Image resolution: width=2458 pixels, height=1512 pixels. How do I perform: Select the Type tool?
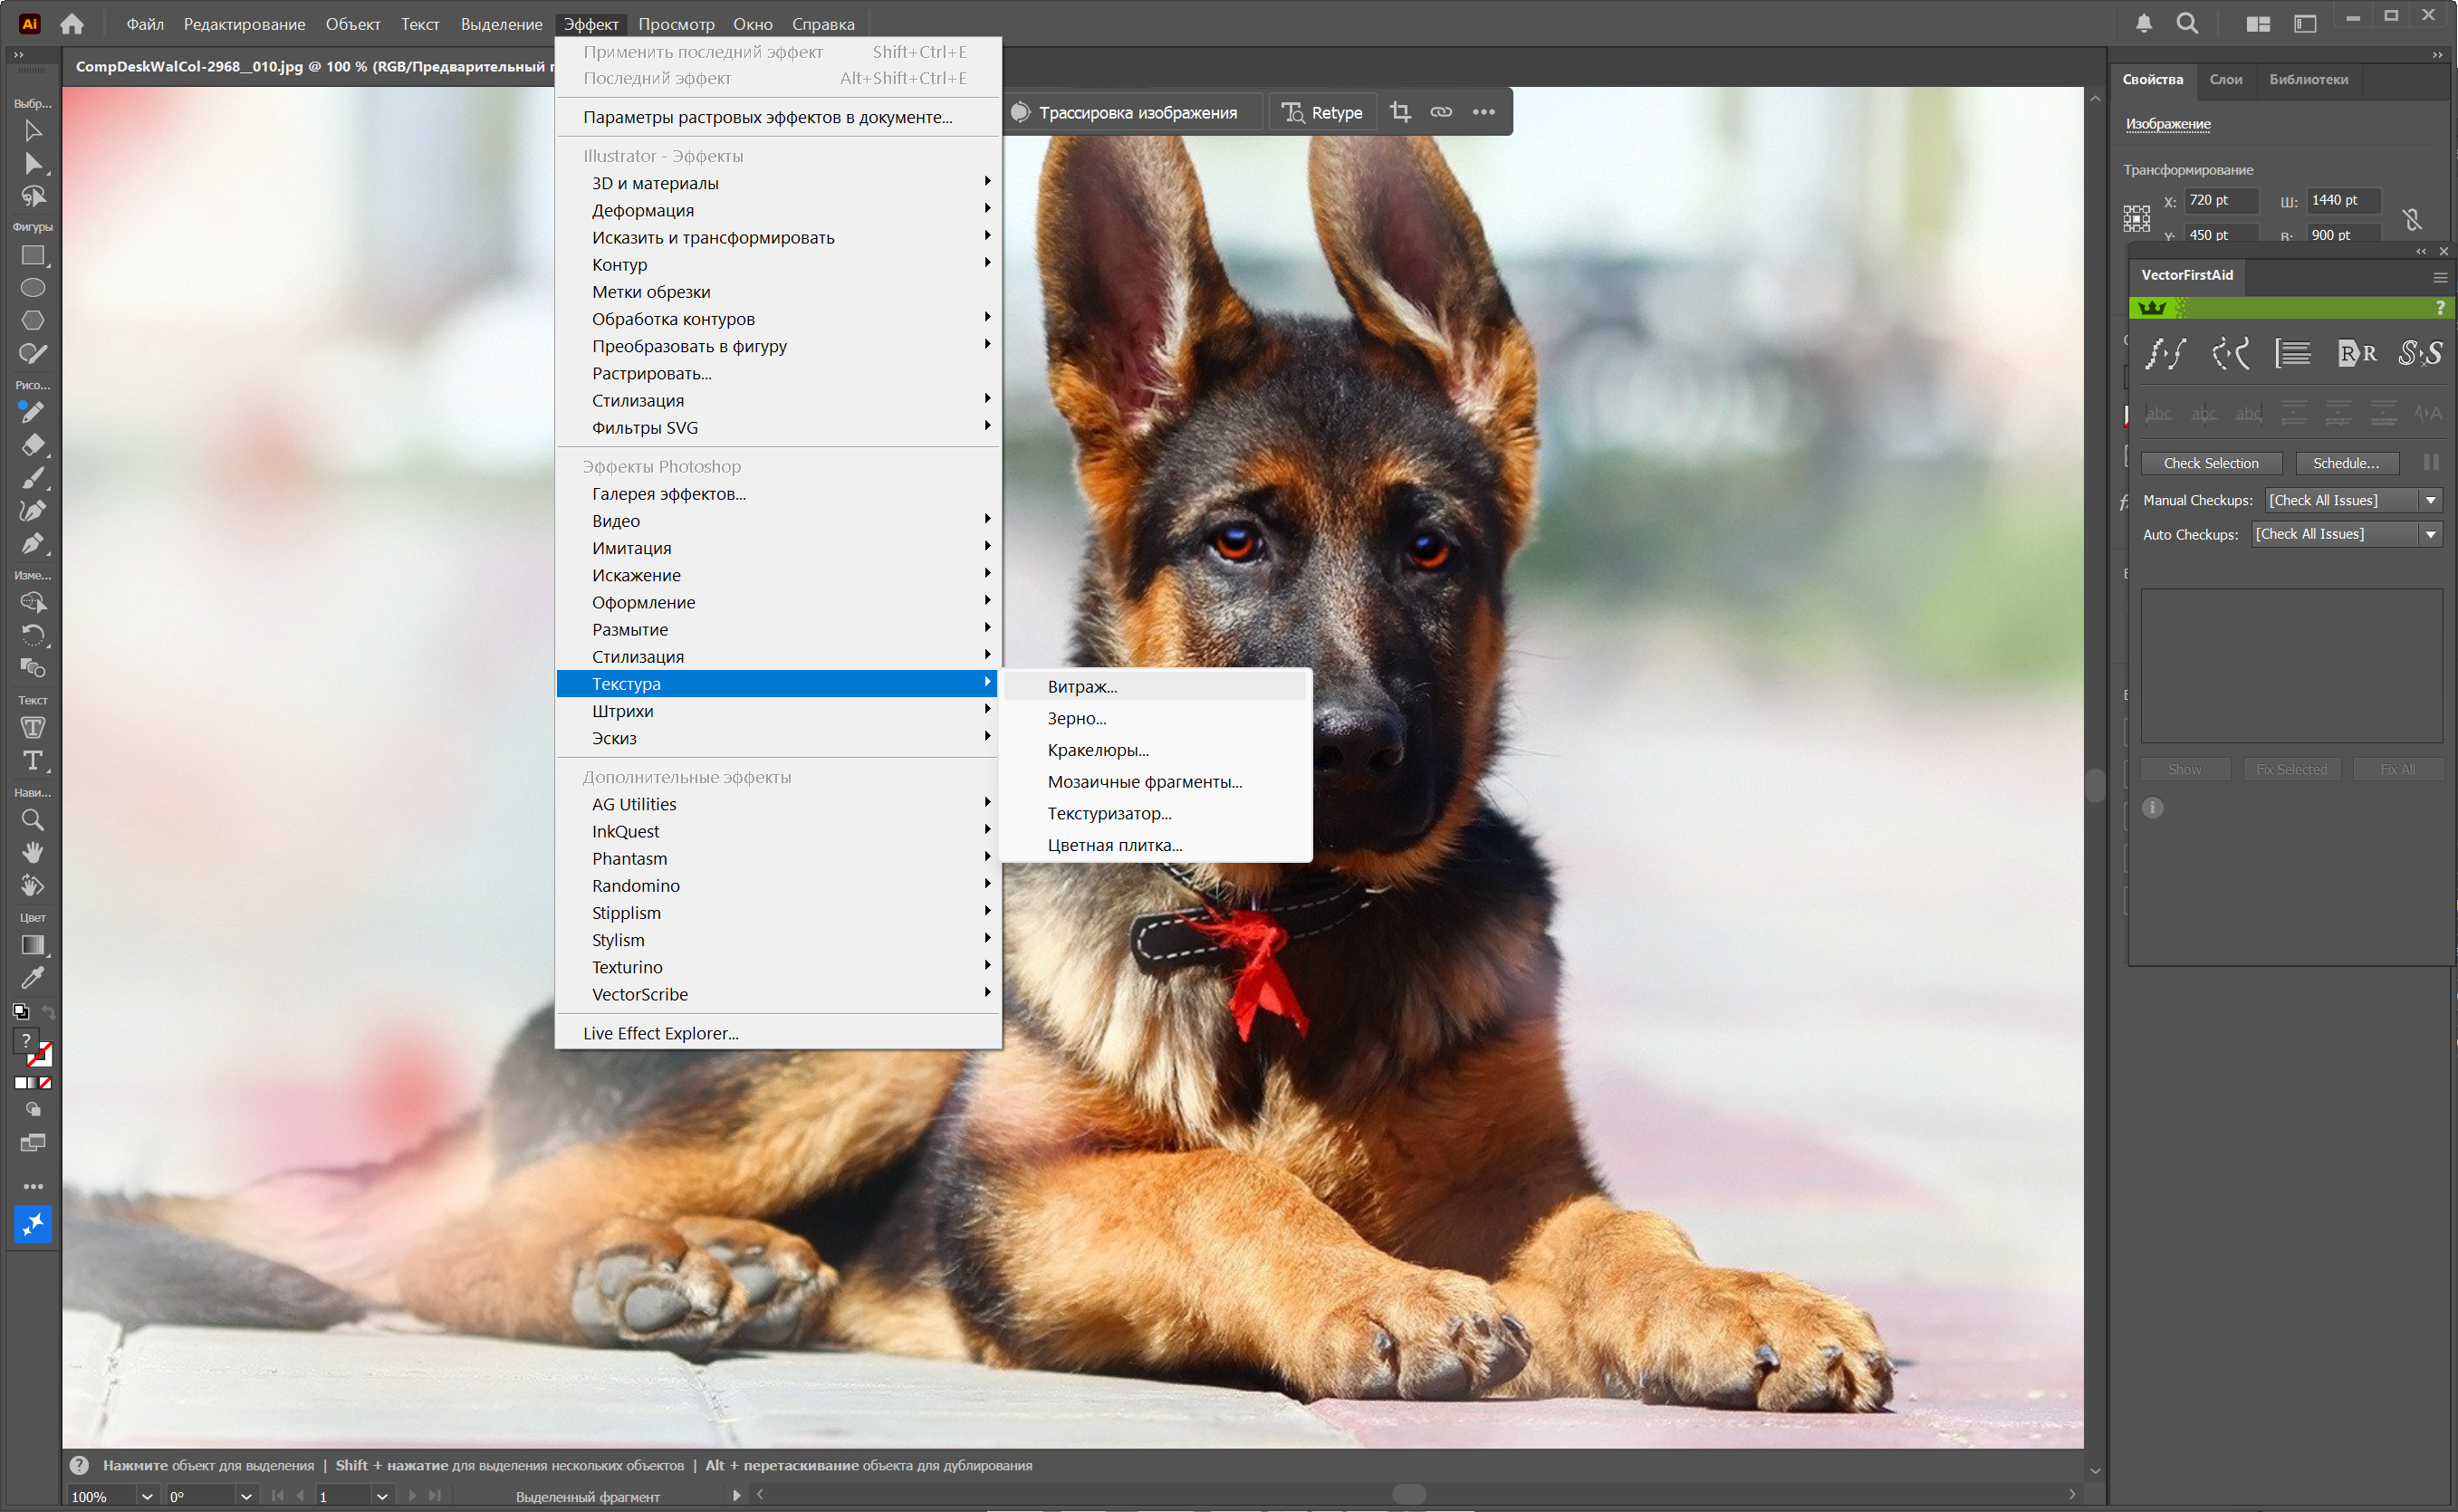(32, 760)
